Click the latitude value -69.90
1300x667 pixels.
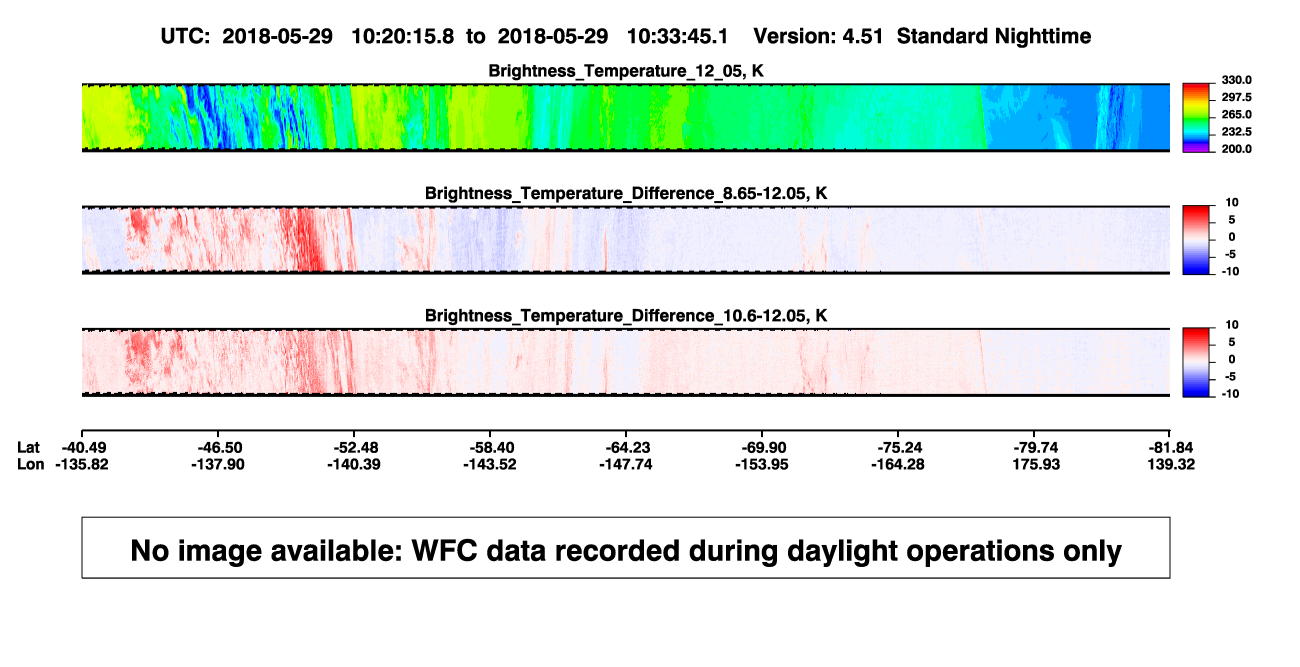(x=762, y=447)
